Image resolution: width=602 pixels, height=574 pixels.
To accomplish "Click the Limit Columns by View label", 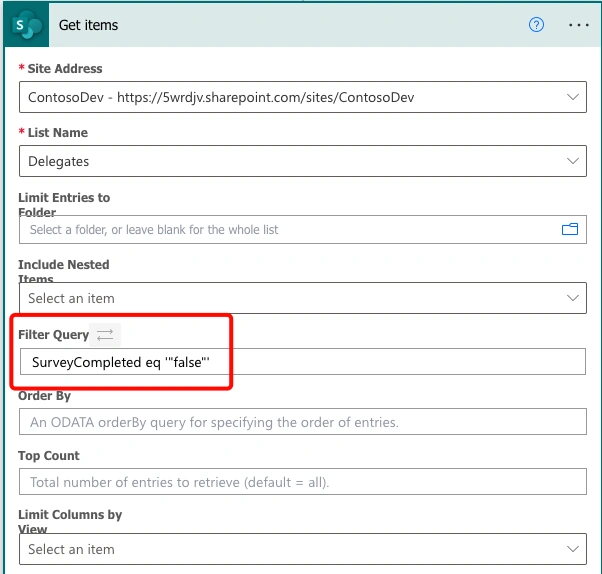I will 70,521.
